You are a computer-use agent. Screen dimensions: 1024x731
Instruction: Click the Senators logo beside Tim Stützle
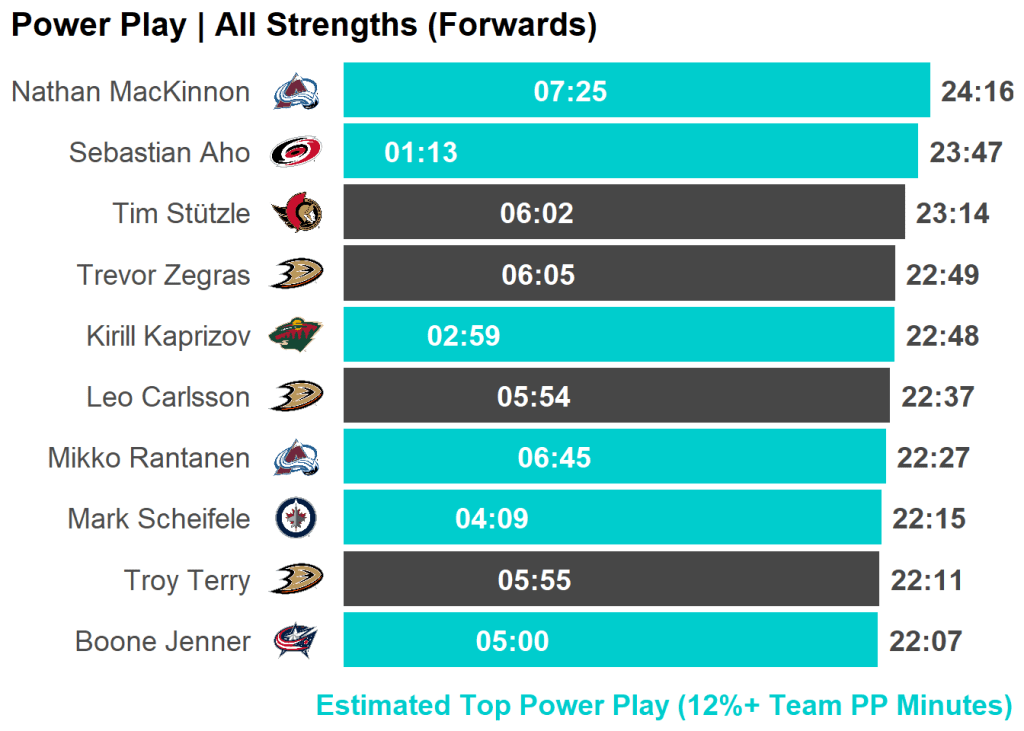point(296,213)
